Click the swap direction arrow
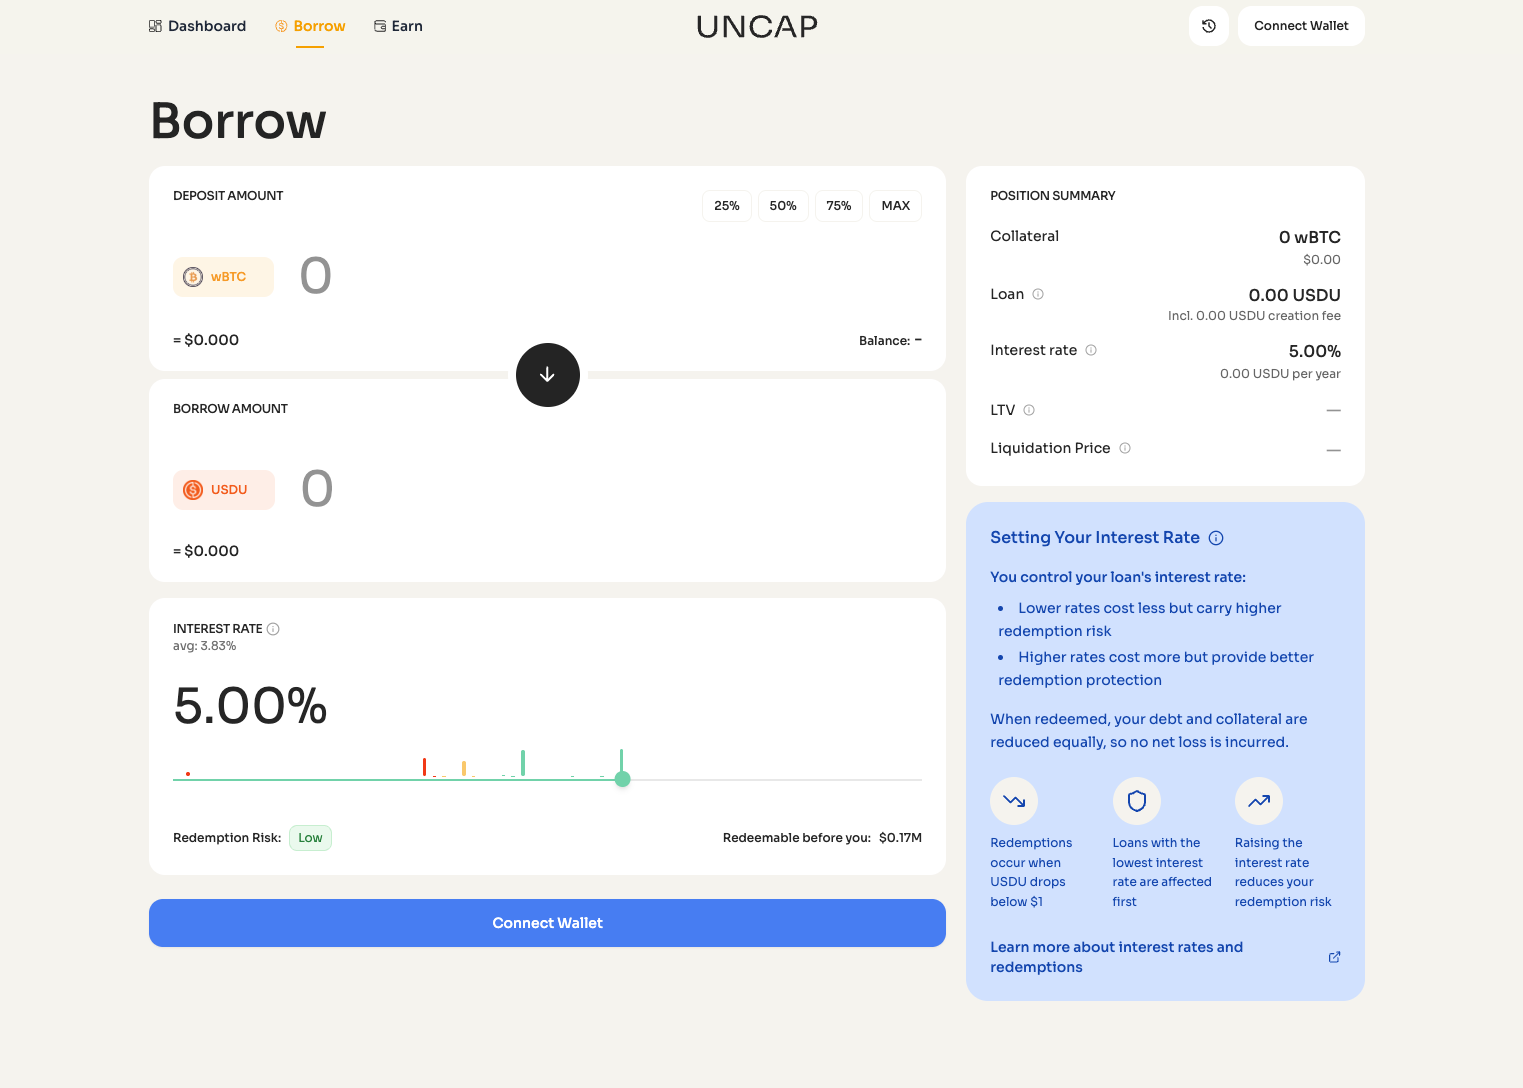The image size is (1523, 1088). pyautogui.click(x=547, y=375)
